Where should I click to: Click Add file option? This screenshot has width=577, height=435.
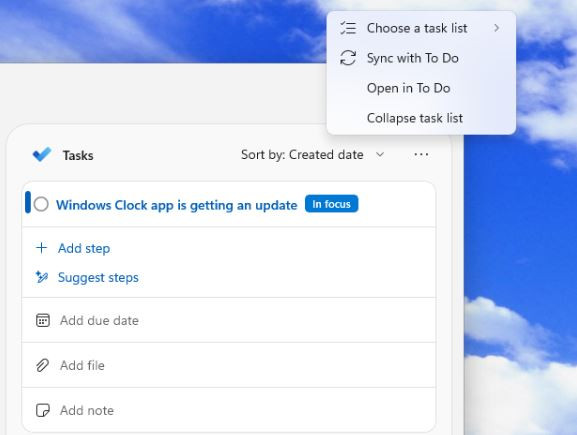point(229,365)
